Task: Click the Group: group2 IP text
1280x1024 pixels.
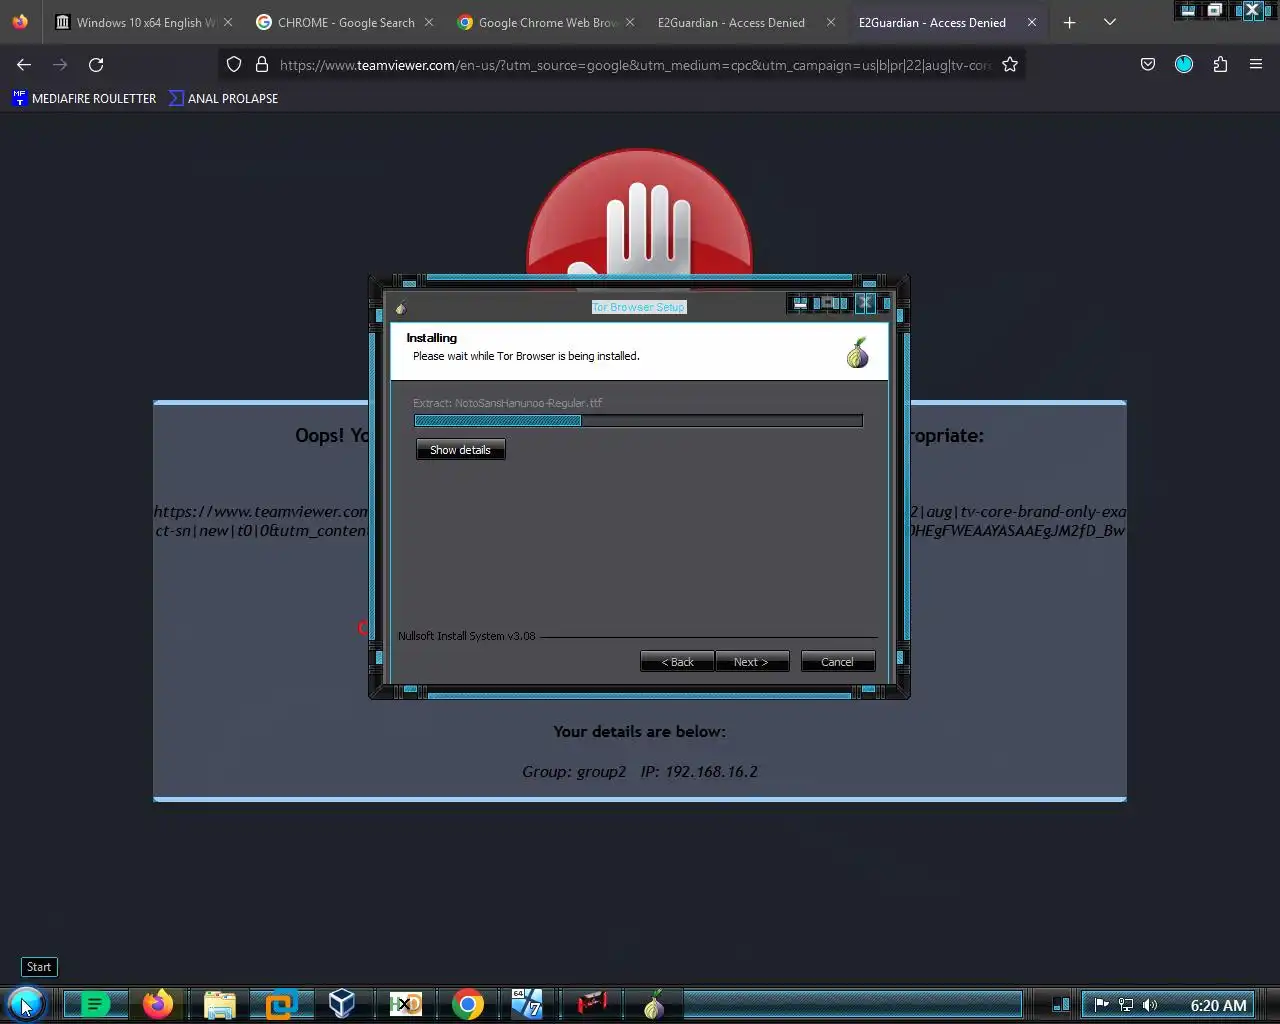Action: click(x=639, y=771)
